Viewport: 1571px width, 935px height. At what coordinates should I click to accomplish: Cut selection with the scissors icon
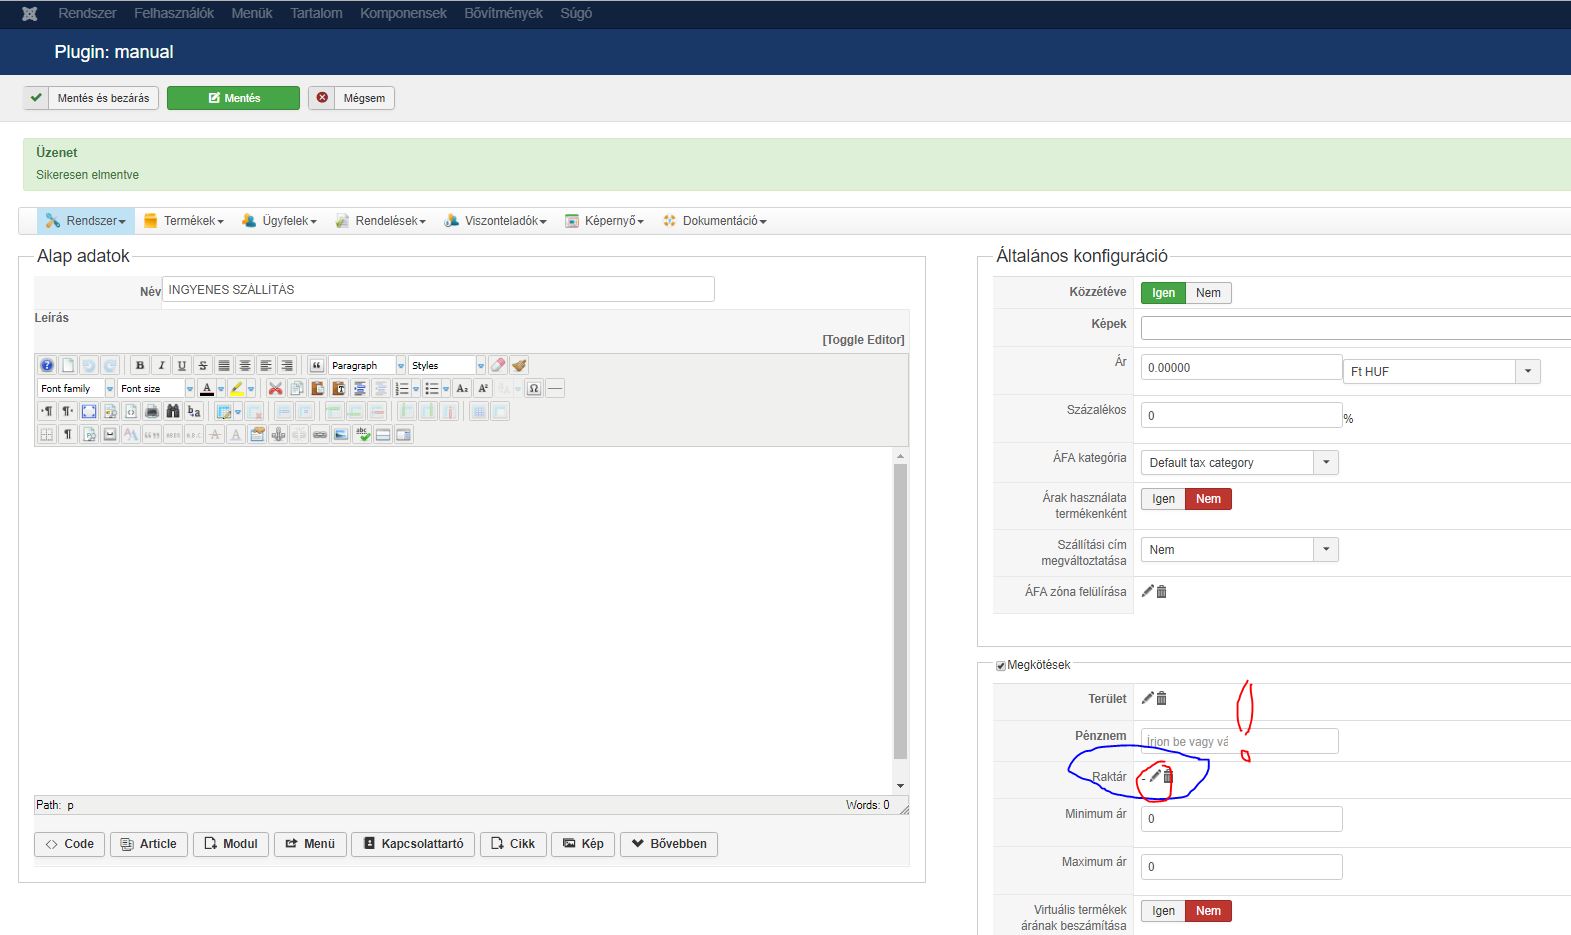coord(275,388)
